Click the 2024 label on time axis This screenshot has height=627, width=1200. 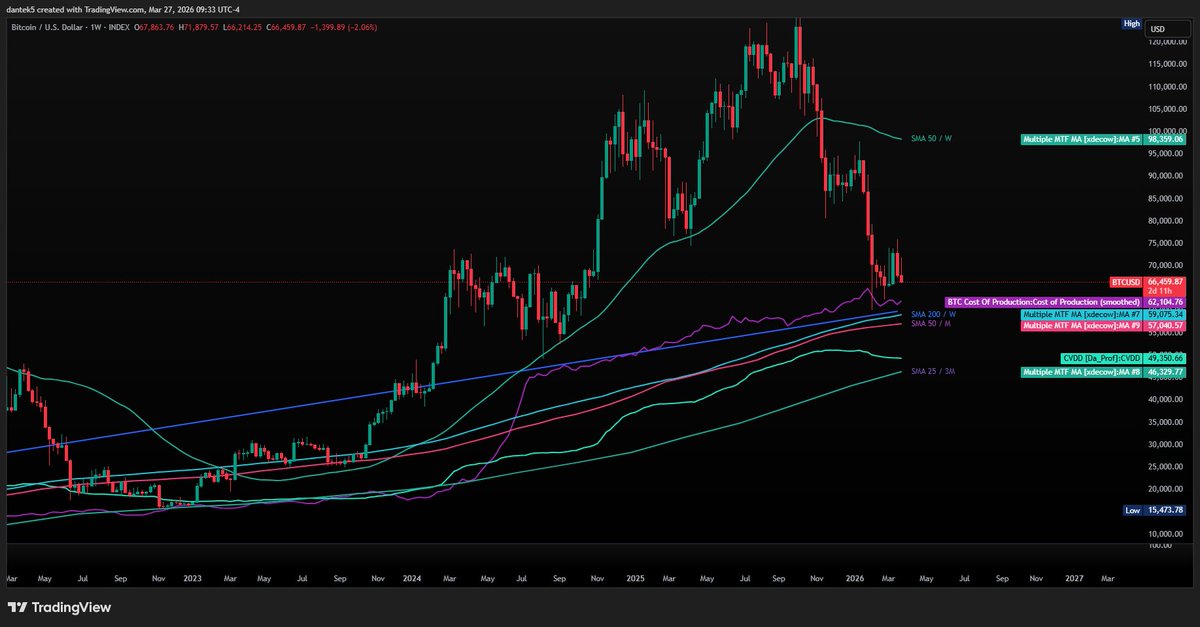[x=413, y=578]
